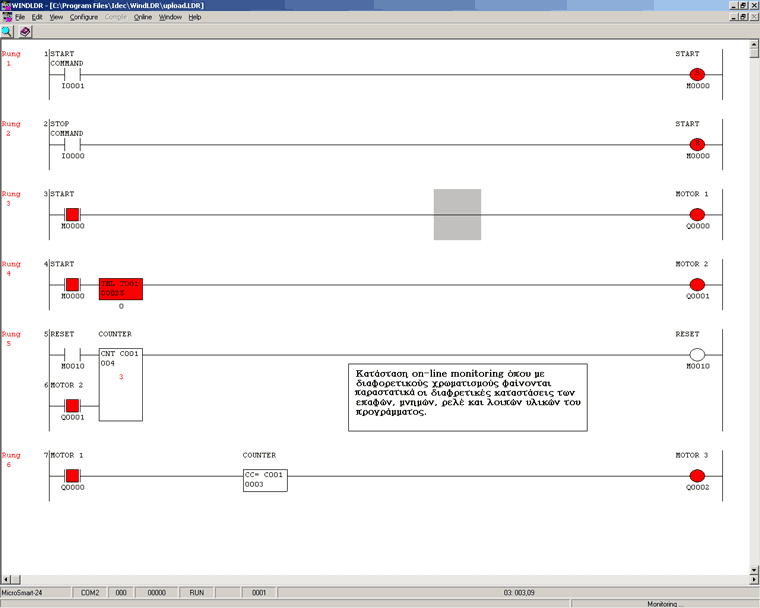Select the CNT C001 counter block

[120, 383]
